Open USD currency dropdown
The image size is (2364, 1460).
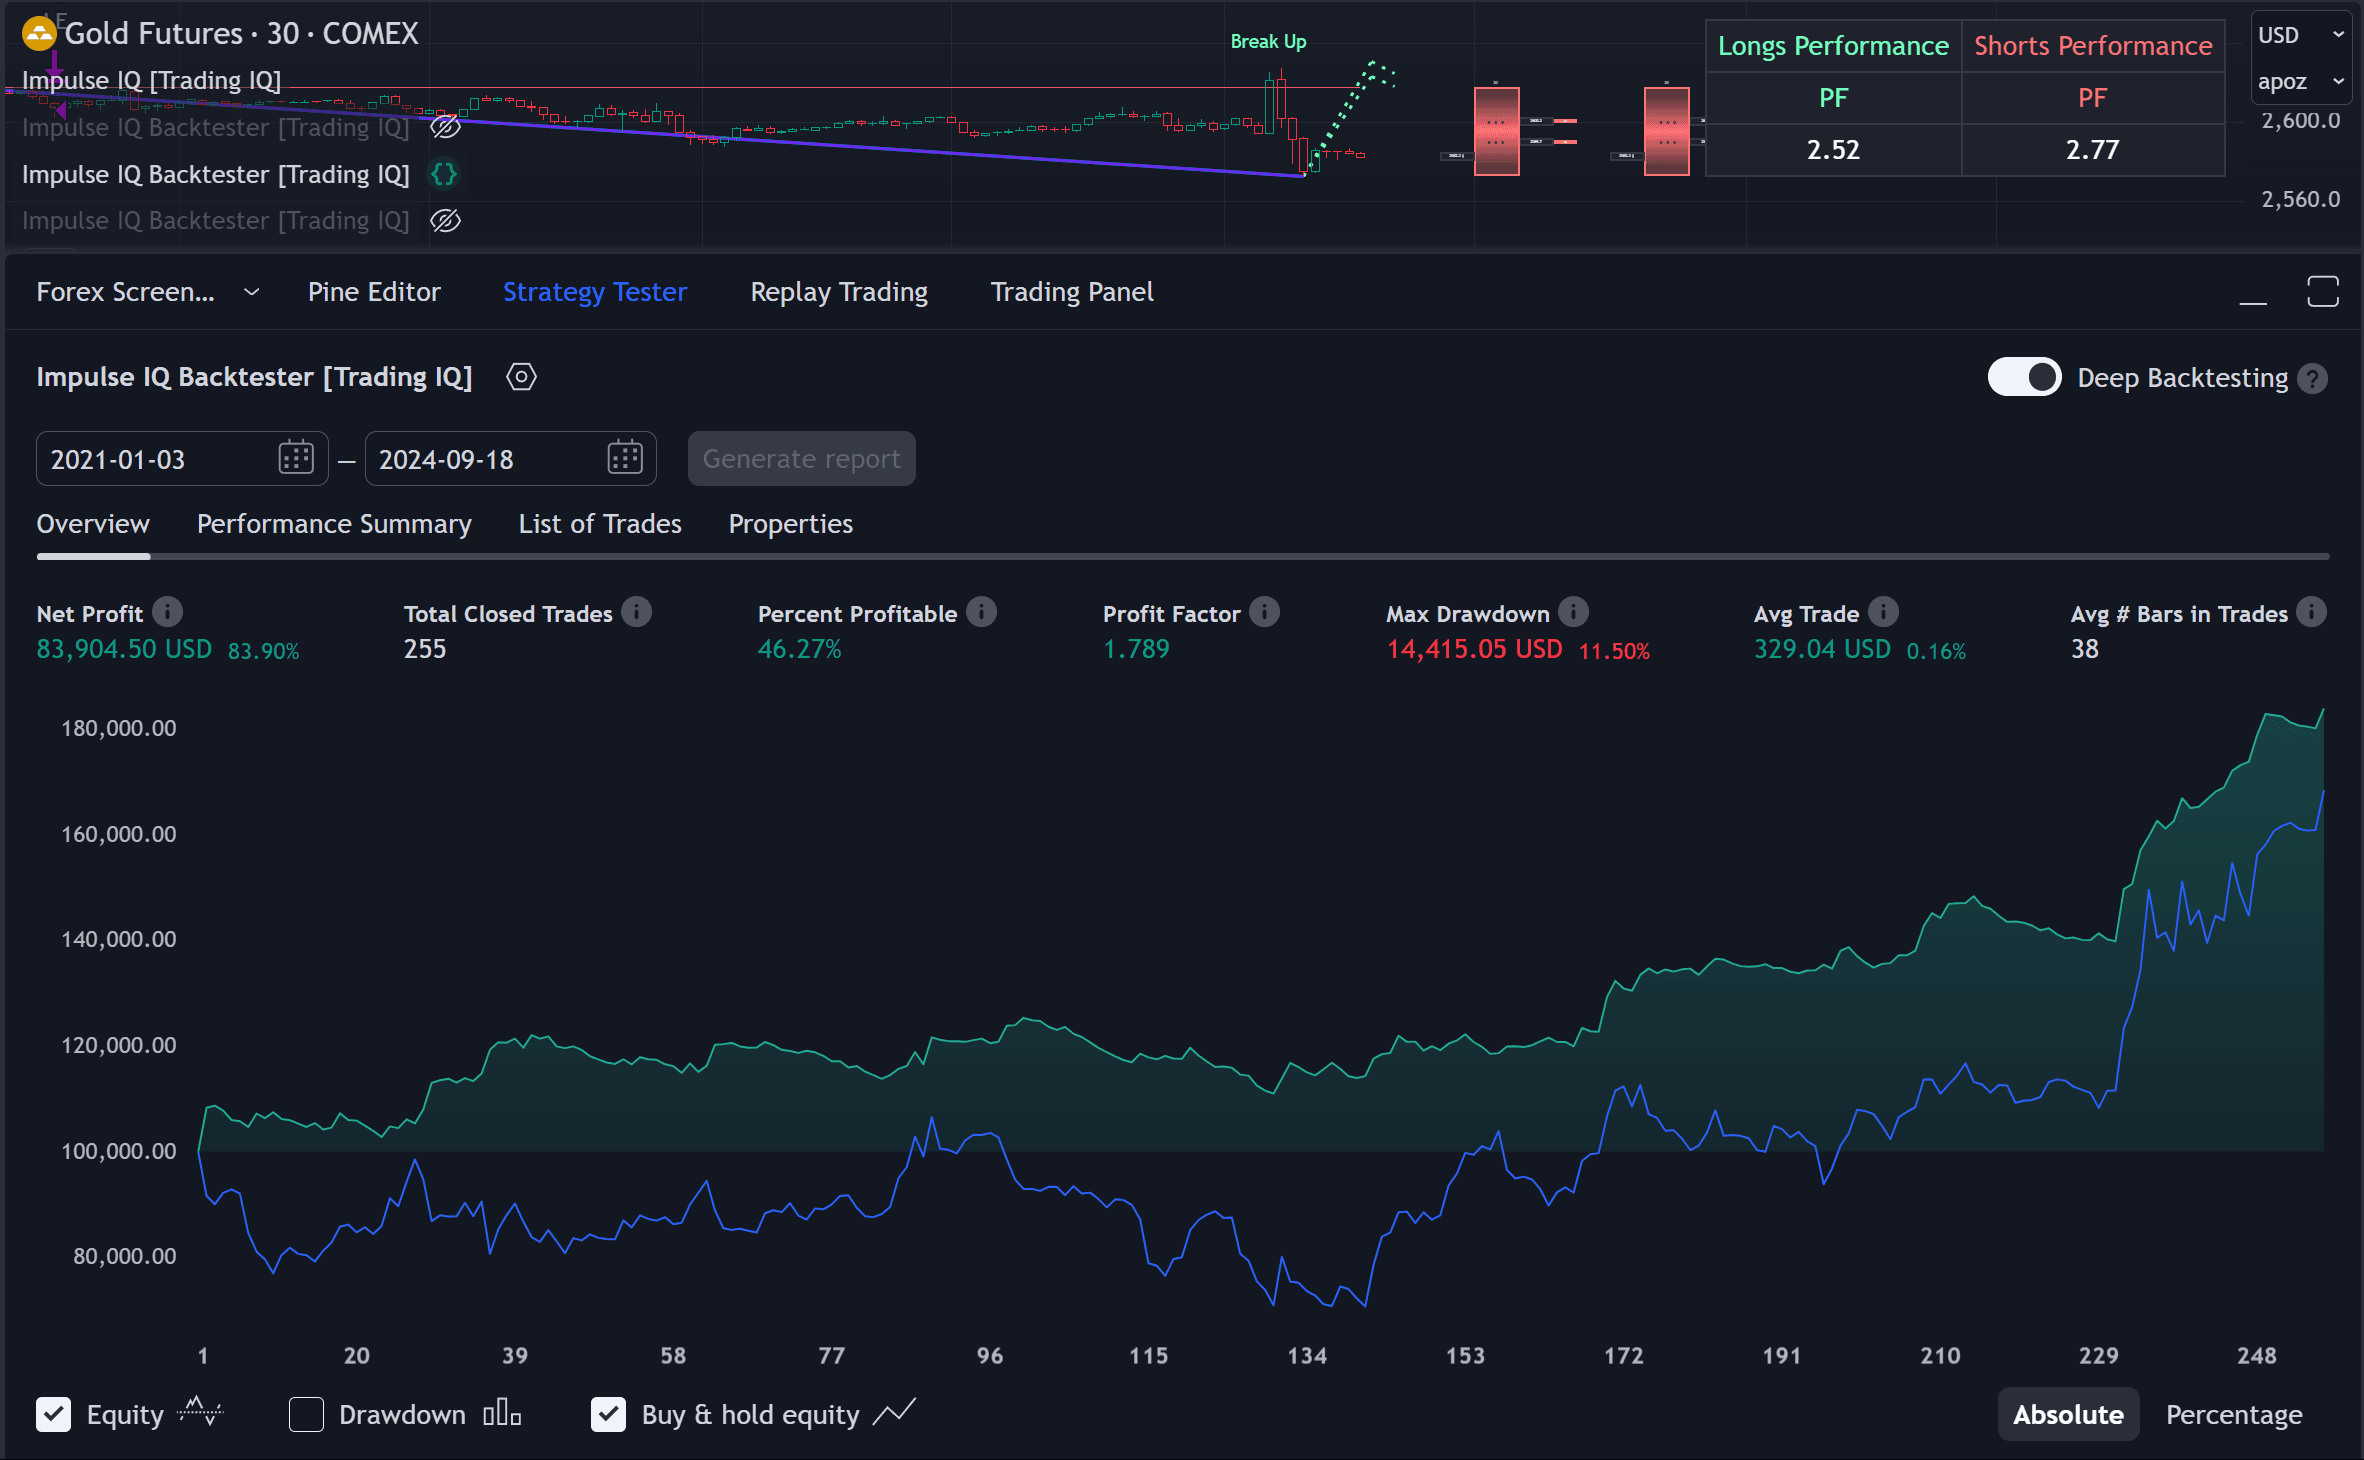(2301, 35)
